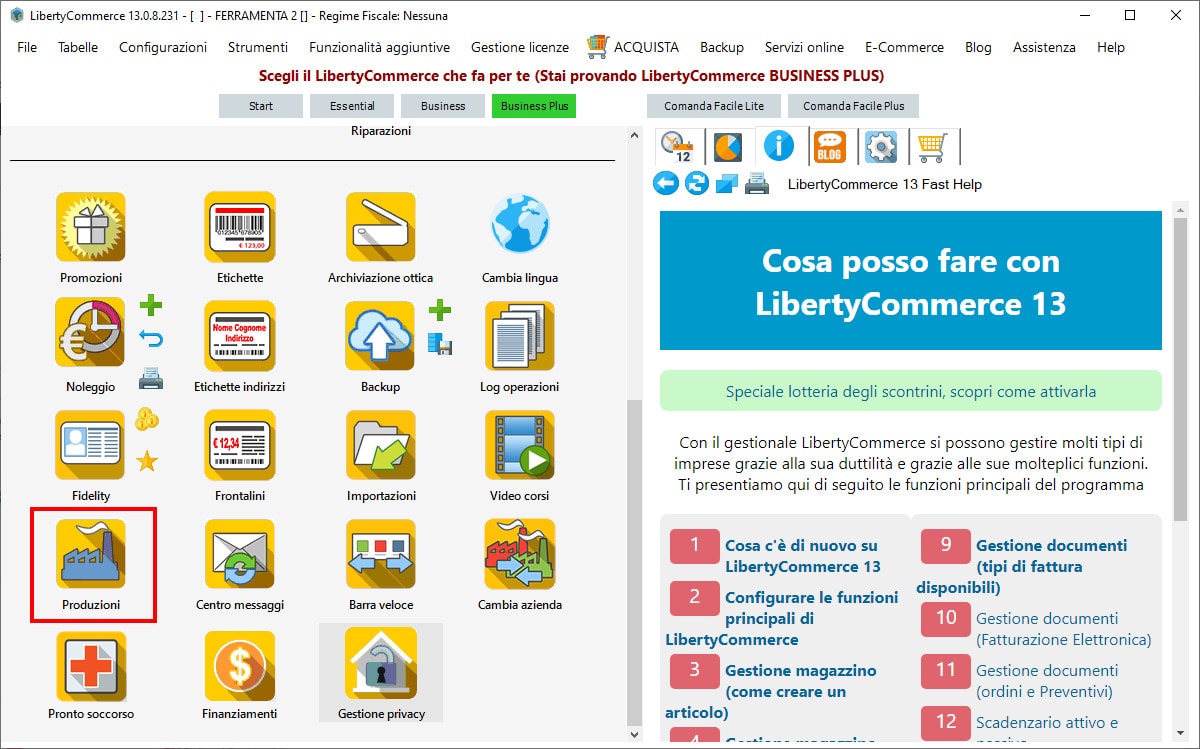The image size is (1200, 749).
Task: Click star icon beside Fidelity
Action: pos(147,461)
